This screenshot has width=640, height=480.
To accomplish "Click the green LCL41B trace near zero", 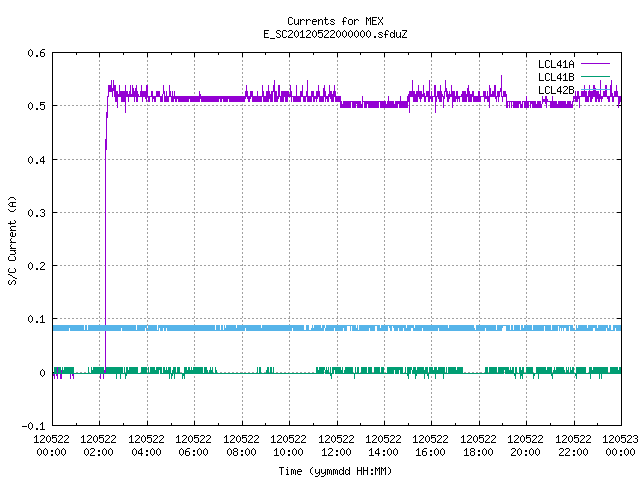I will coord(337,371).
